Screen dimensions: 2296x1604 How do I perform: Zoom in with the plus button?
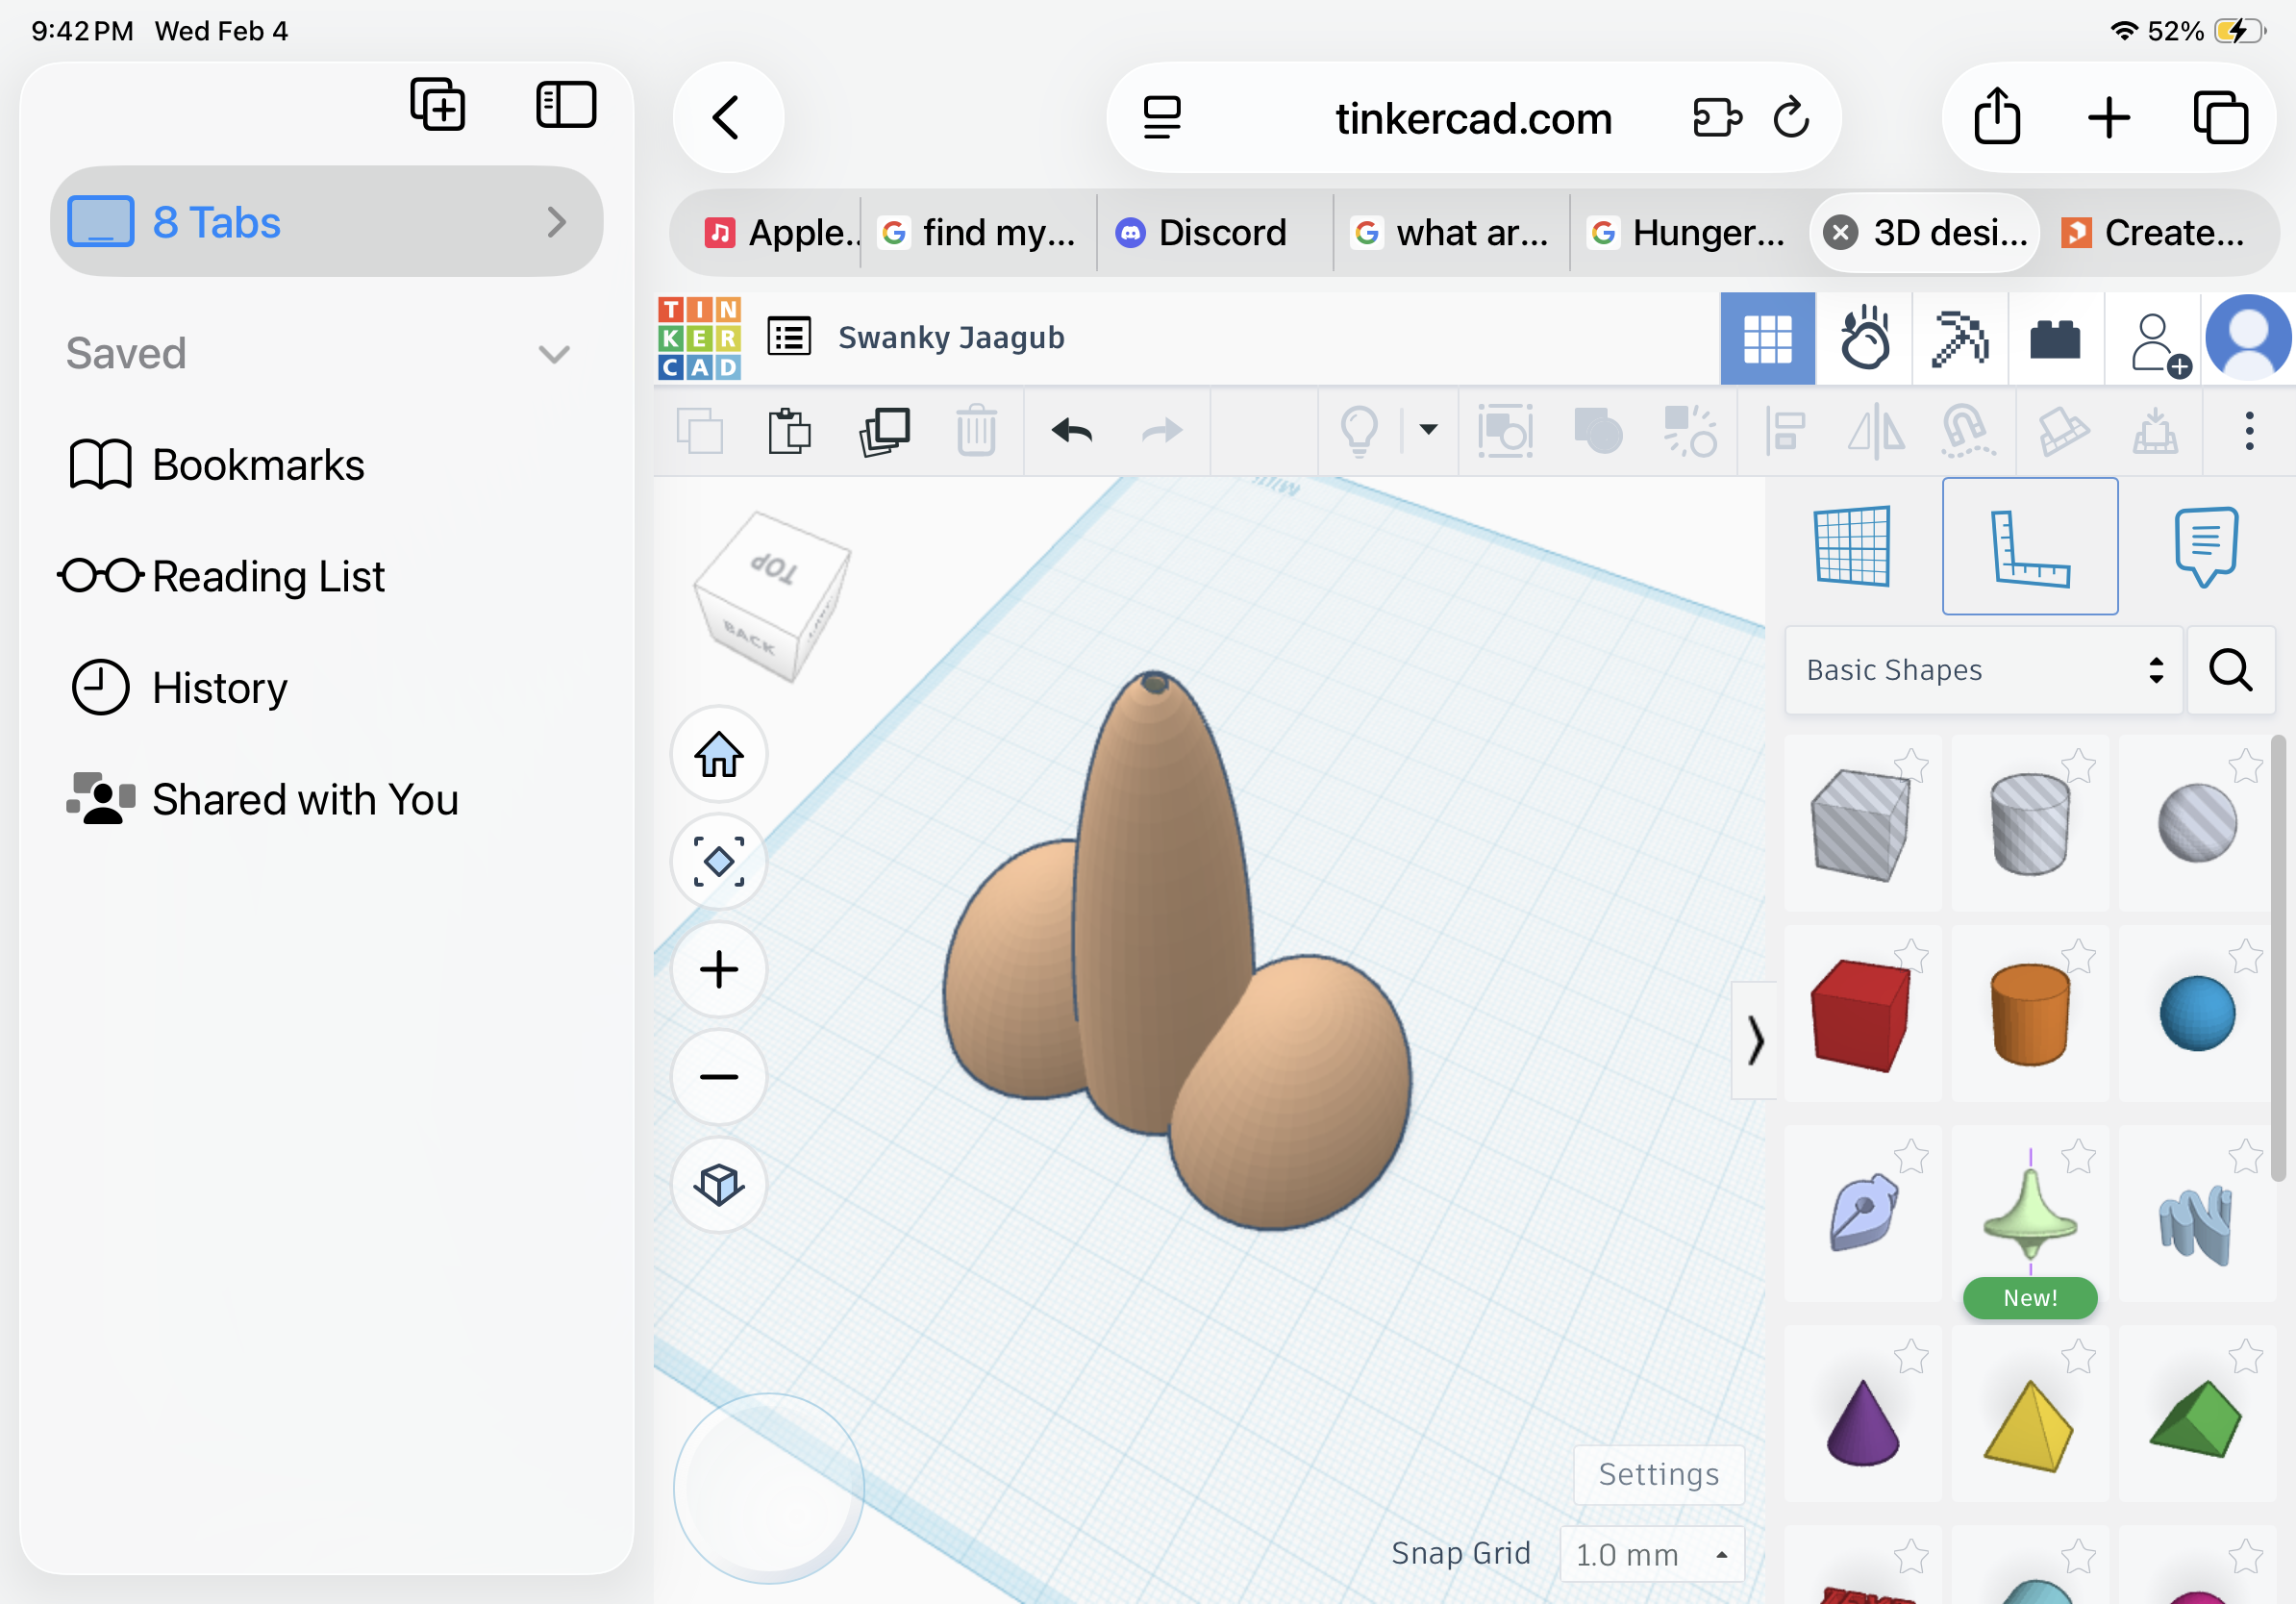pyautogui.click(x=719, y=970)
